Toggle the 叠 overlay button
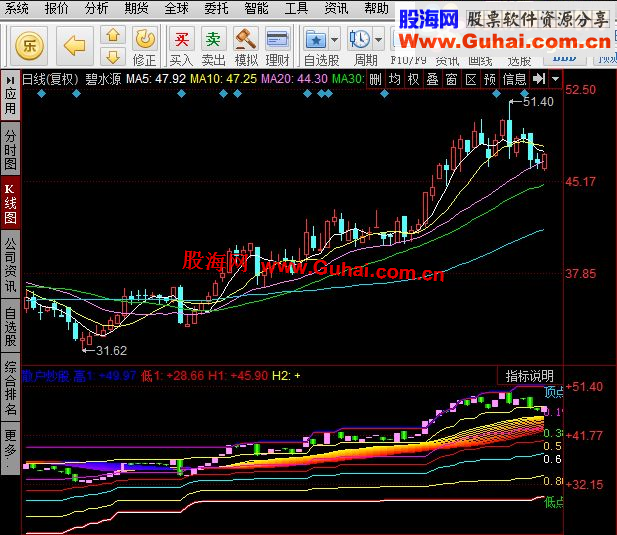 432,79
